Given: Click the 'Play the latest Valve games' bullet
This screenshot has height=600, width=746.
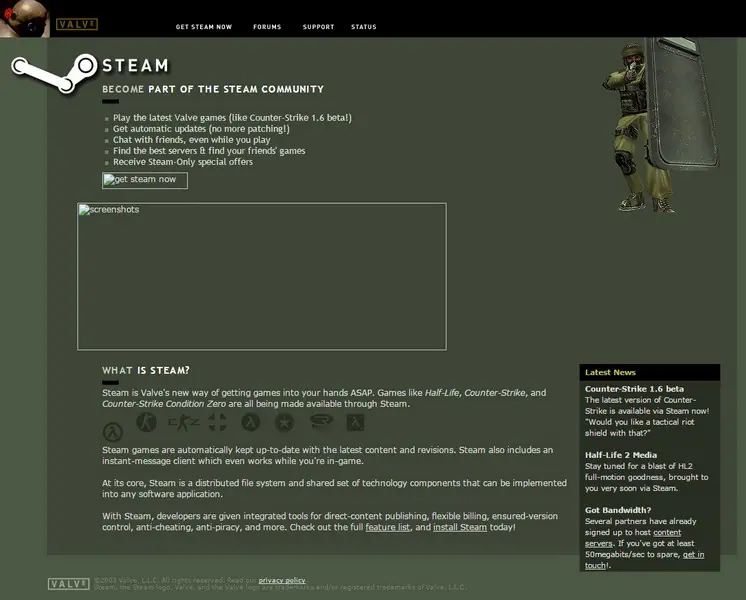Looking at the screenshot, I should (x=232, y=118).
